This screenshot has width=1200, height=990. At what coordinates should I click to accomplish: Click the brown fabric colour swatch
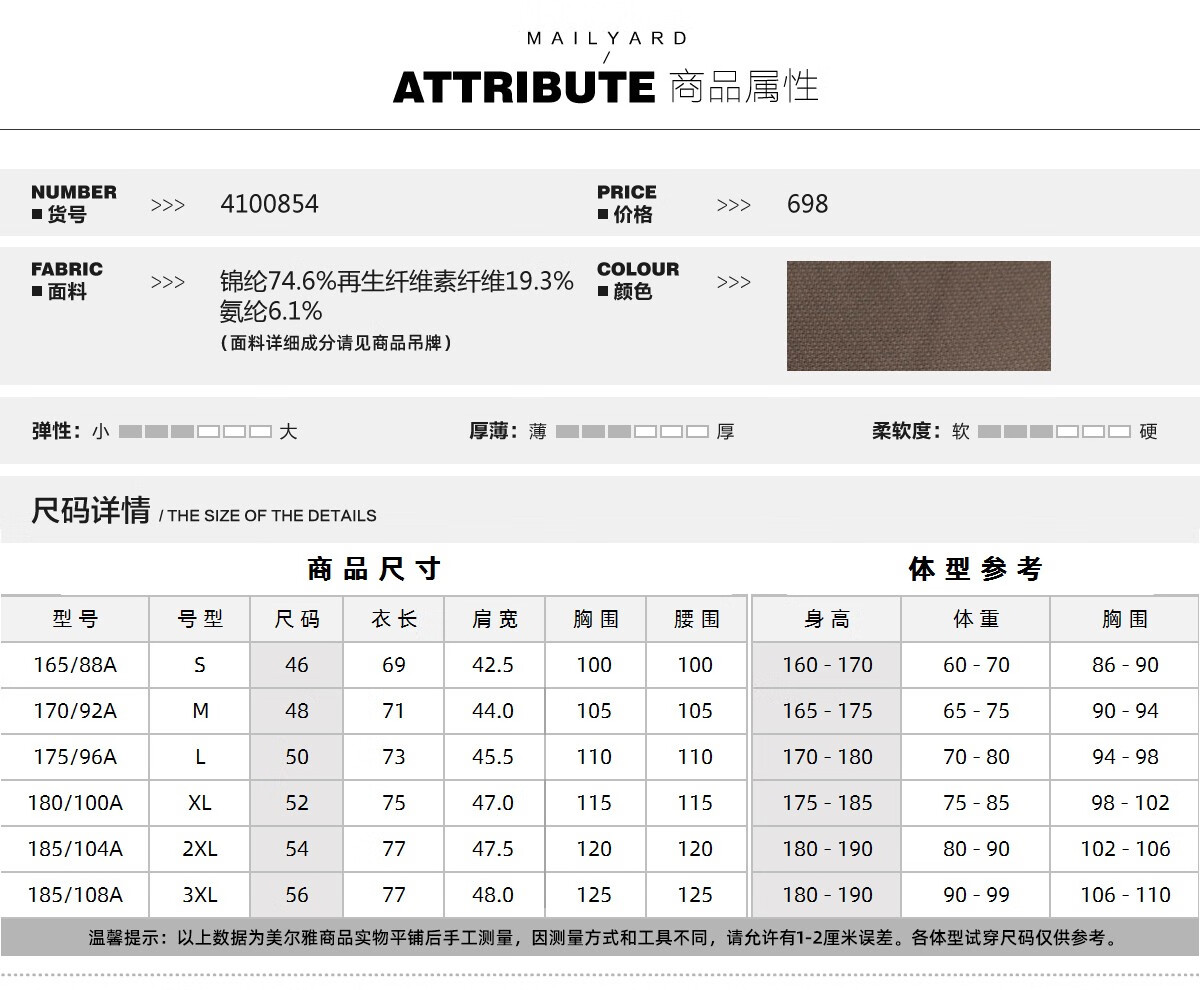918,316
